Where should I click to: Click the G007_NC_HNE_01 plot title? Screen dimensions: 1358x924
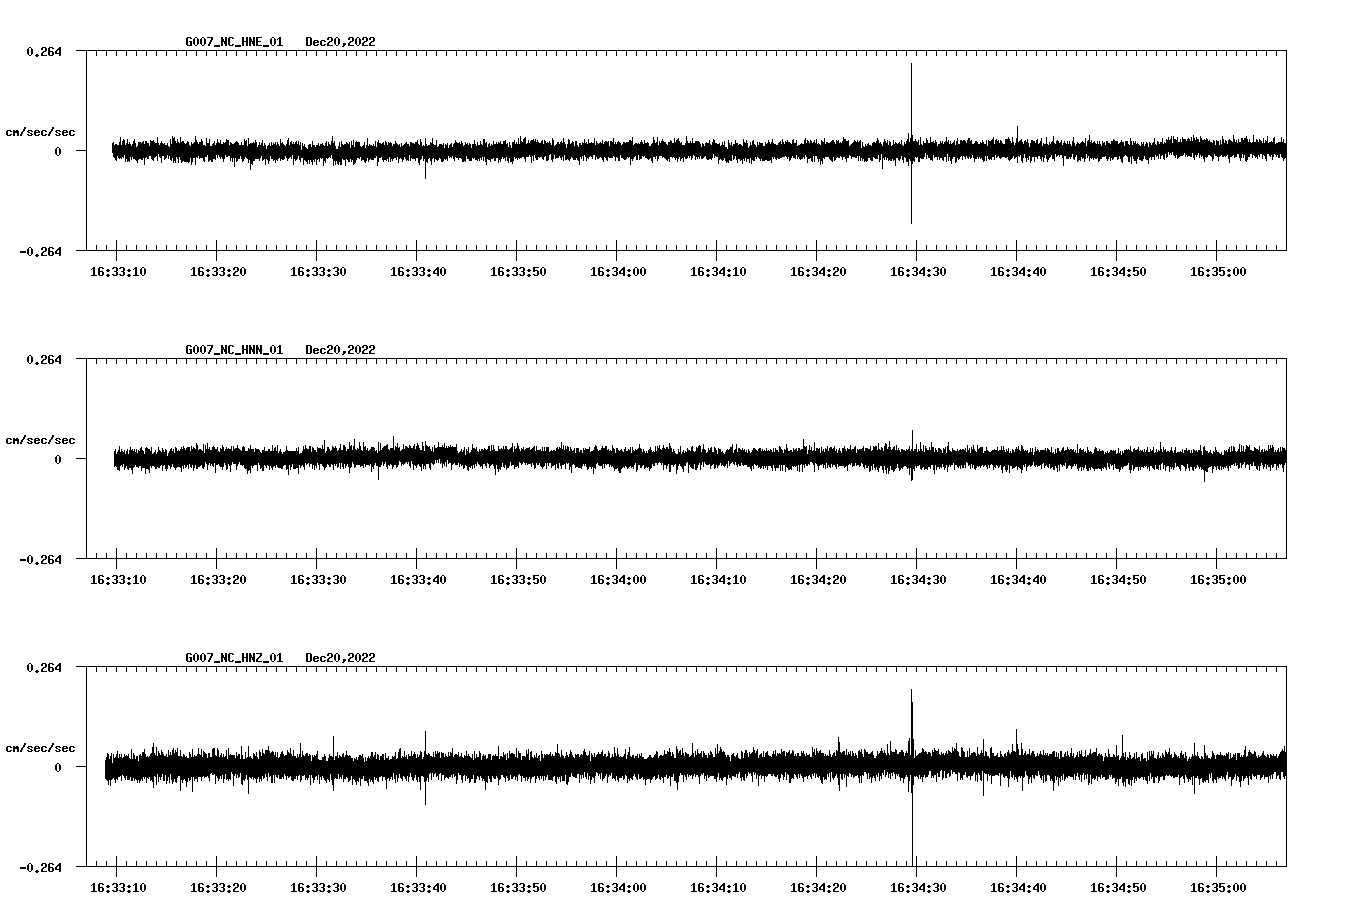click(x=234, y=42)
